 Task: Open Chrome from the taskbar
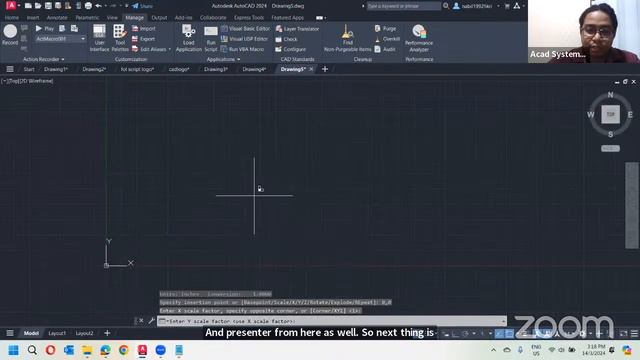pyautogui.click(x=124, y=350)
